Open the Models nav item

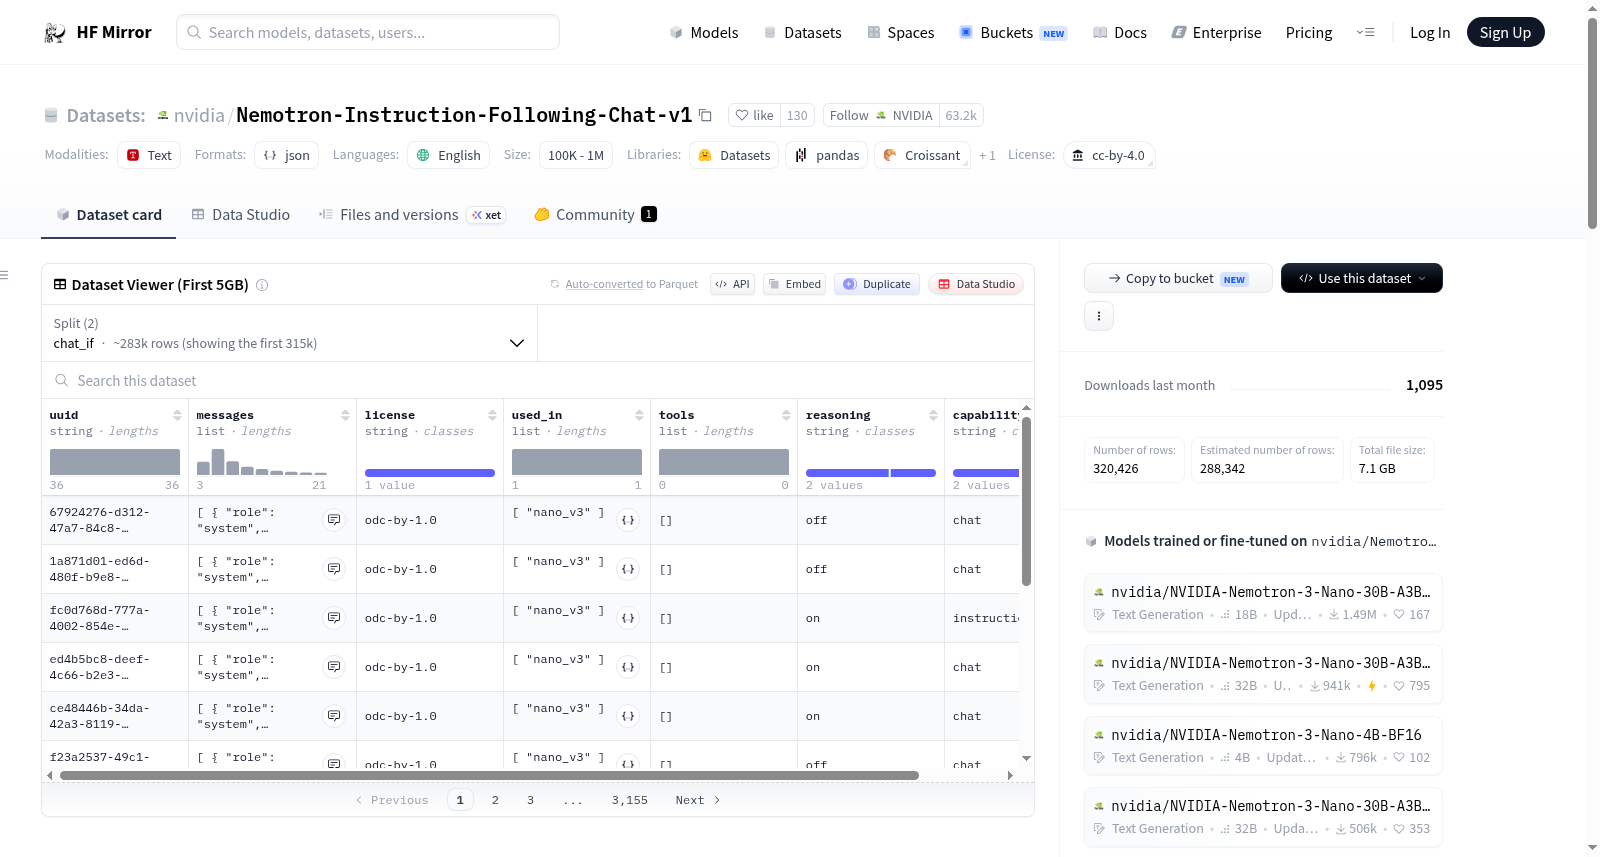pyautogui.click(x=704, y=32)
